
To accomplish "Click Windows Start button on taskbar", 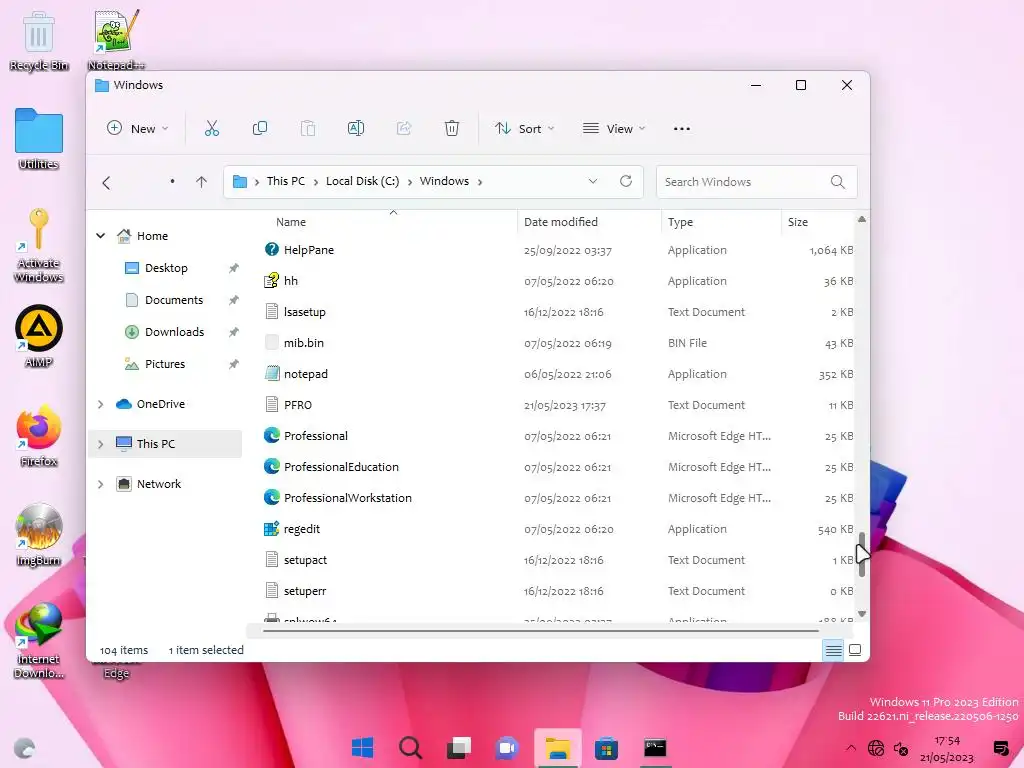I will (362, 747).
